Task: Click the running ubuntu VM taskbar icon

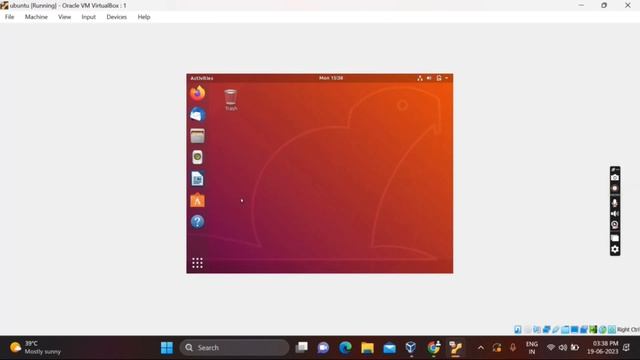Action: click(x=456, y=348)
